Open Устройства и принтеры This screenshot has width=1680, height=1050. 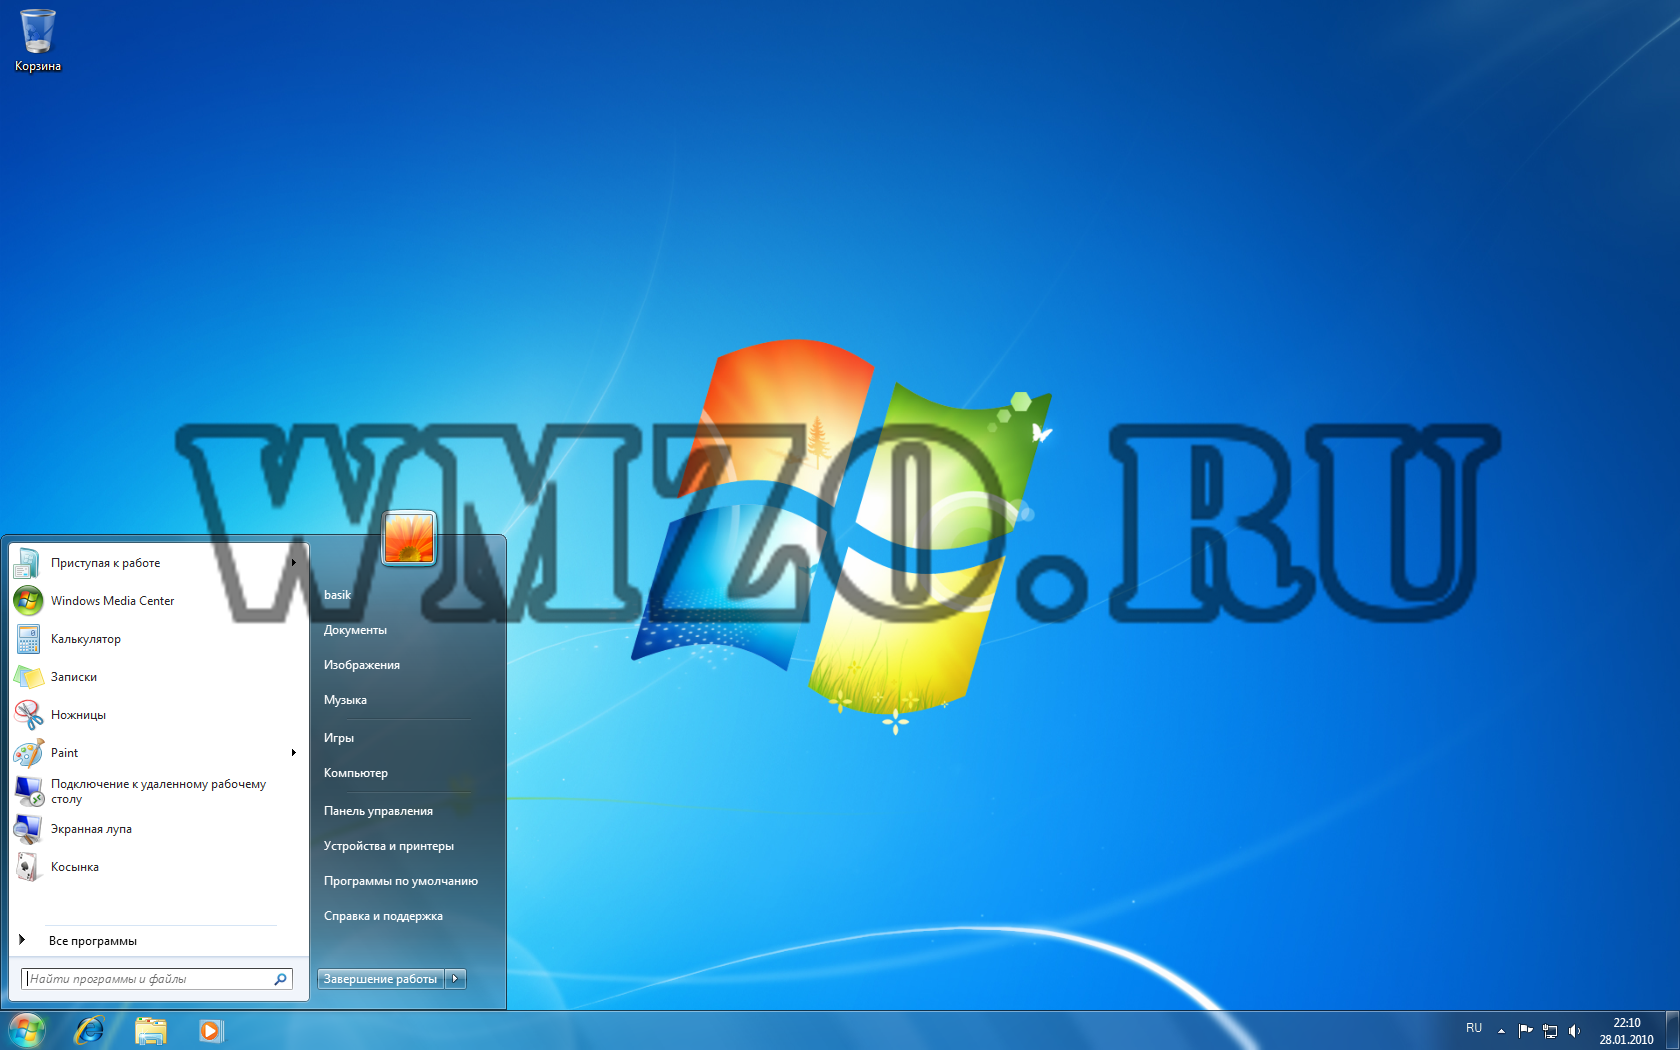[x=389, y=846]
